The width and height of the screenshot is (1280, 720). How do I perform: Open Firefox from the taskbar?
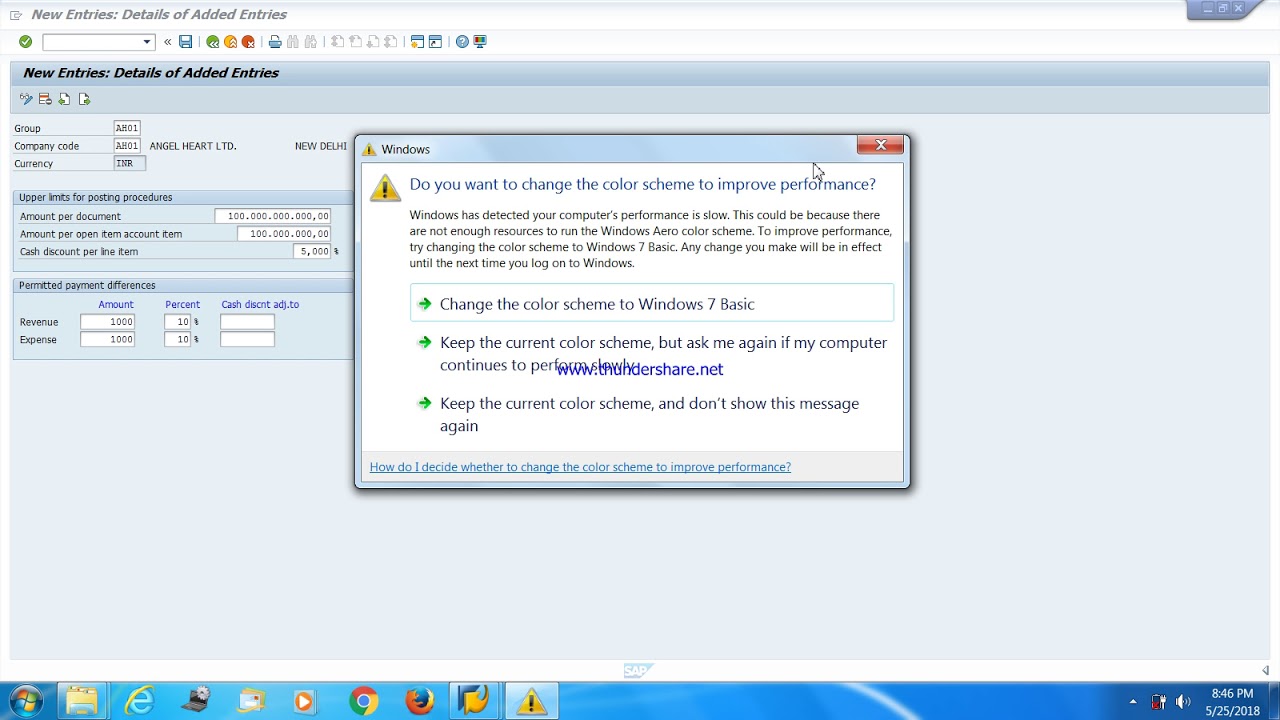pos(419,701)
